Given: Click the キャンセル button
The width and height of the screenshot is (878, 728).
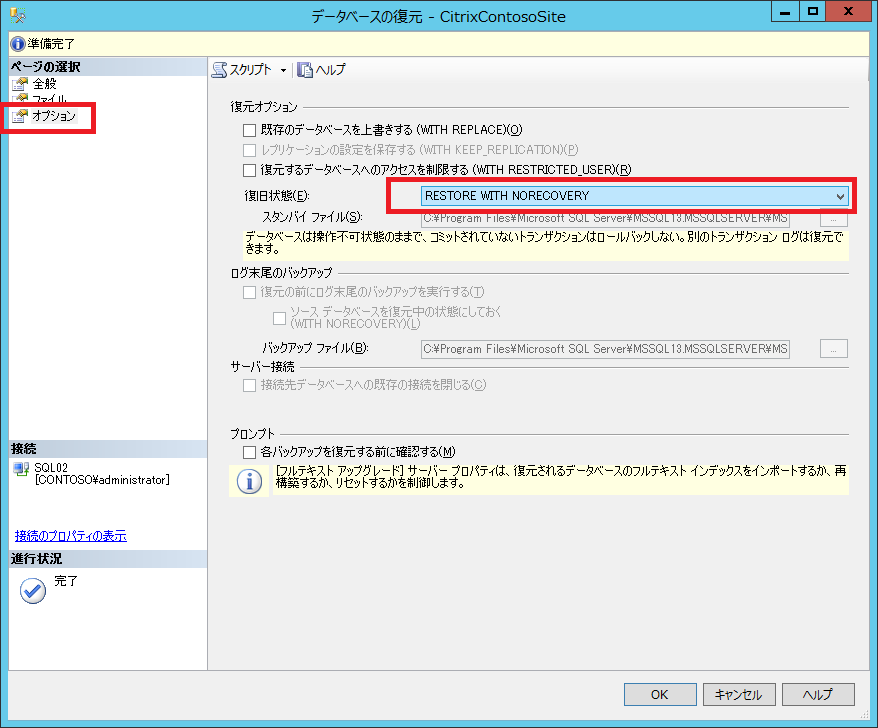Looking at the screenshot, I should [x=739, y=695].
